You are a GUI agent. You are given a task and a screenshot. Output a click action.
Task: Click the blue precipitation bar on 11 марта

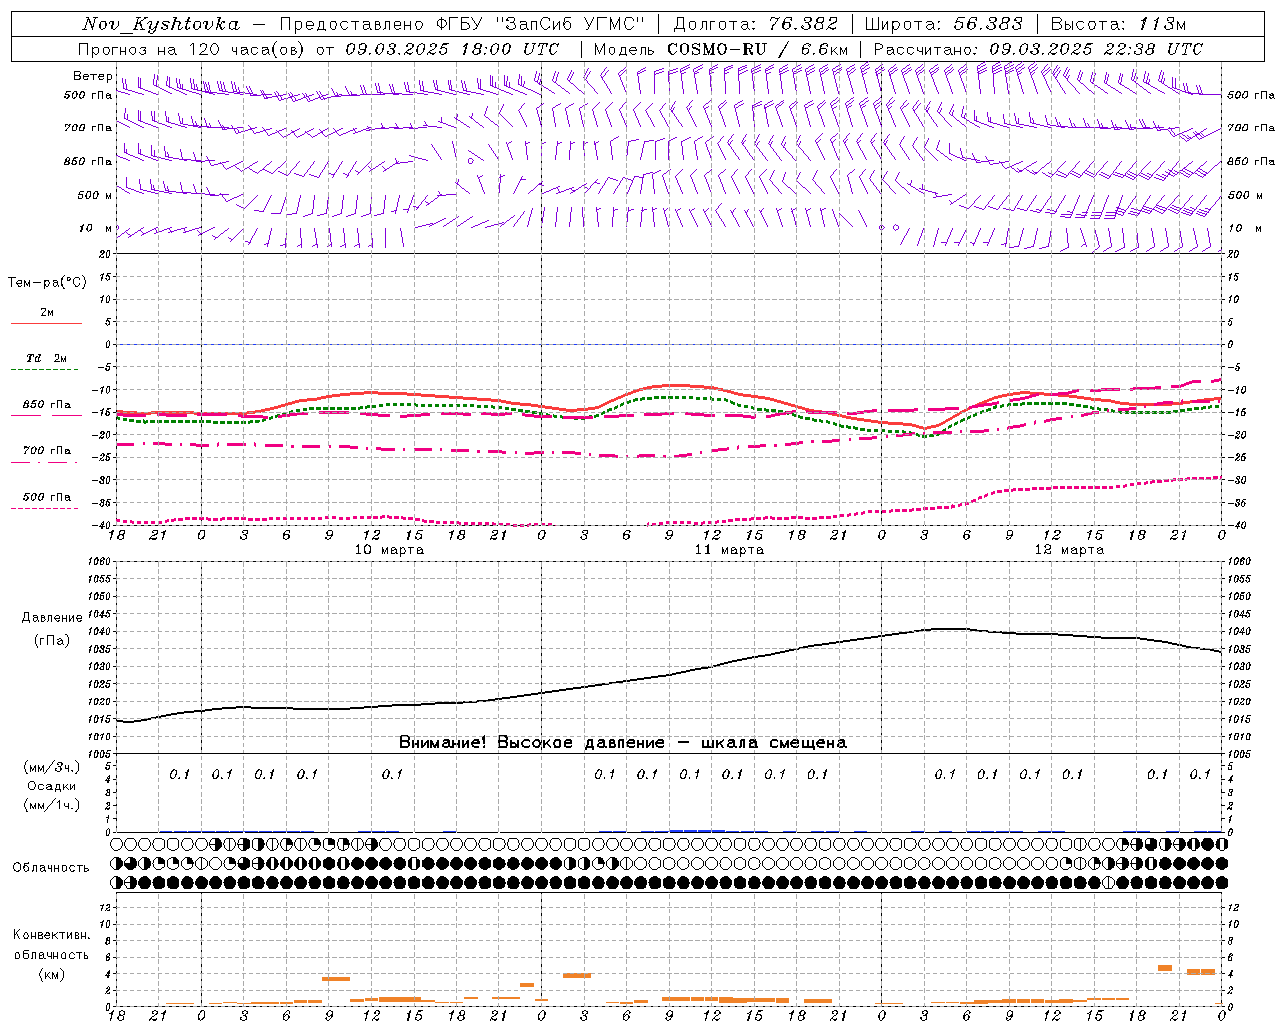point(697,831)
